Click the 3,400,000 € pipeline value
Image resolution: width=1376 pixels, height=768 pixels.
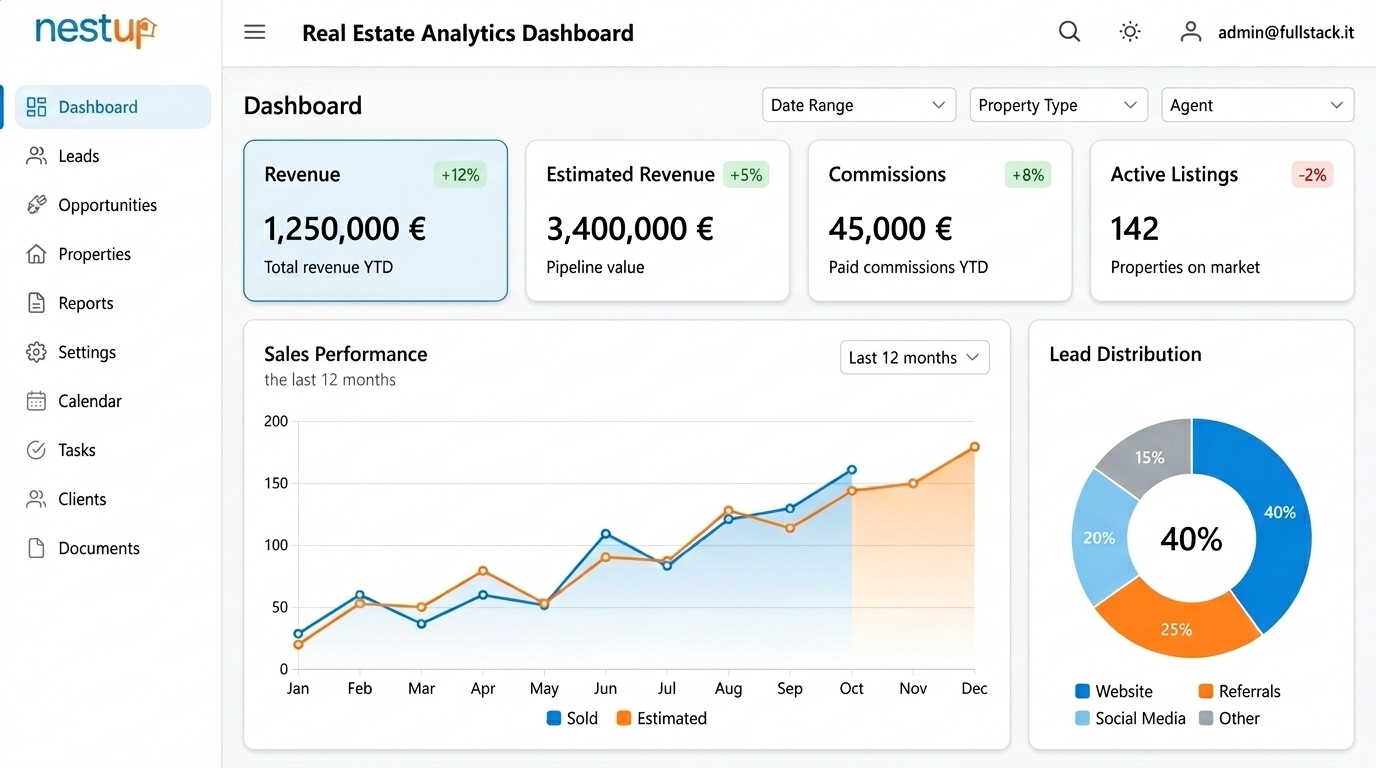point(630,229)
